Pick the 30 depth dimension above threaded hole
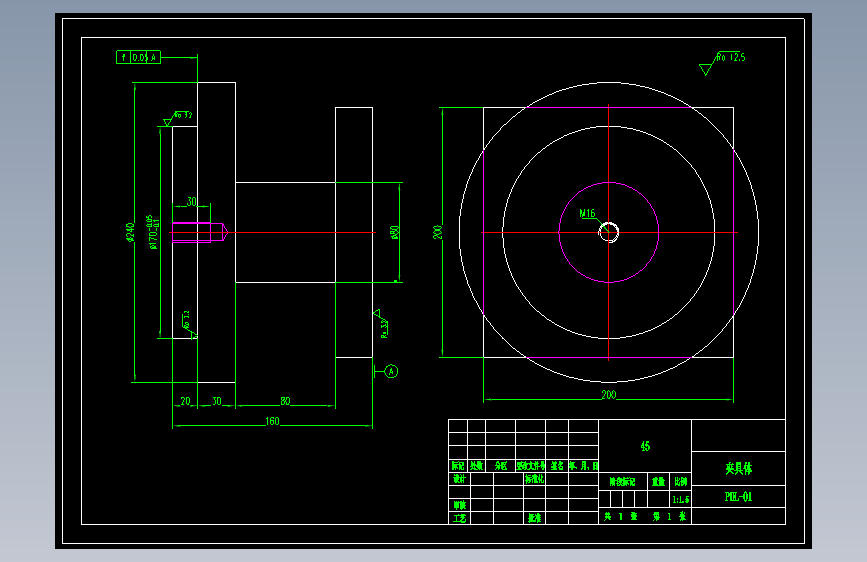 point(191,201)
